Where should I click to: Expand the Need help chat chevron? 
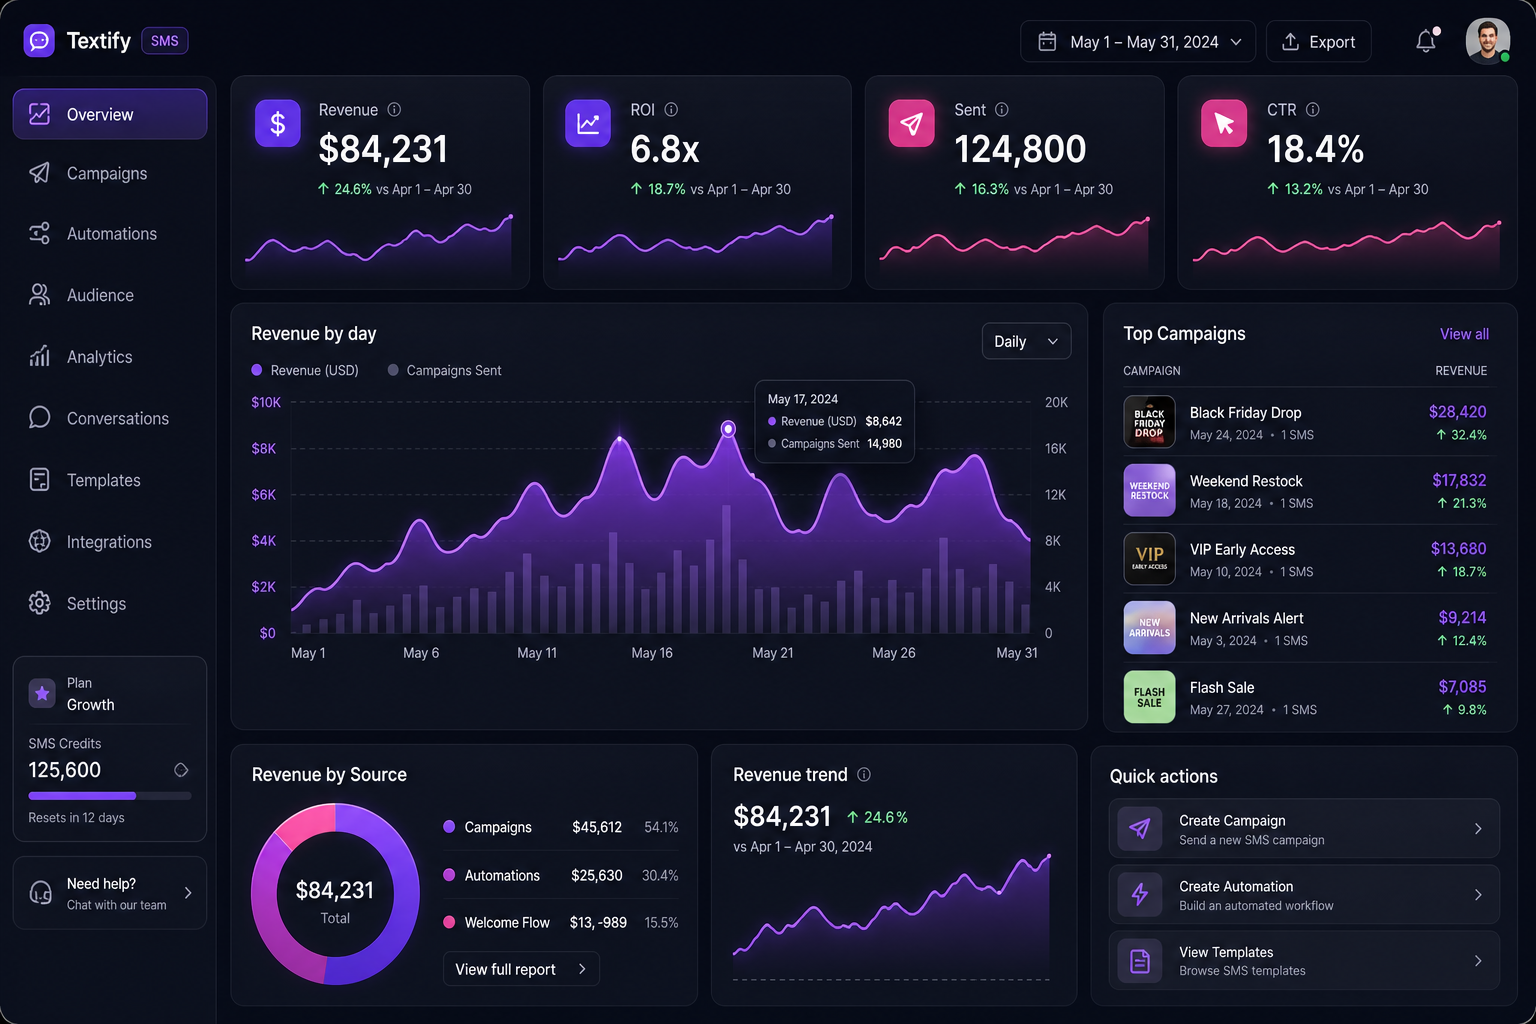188,893
